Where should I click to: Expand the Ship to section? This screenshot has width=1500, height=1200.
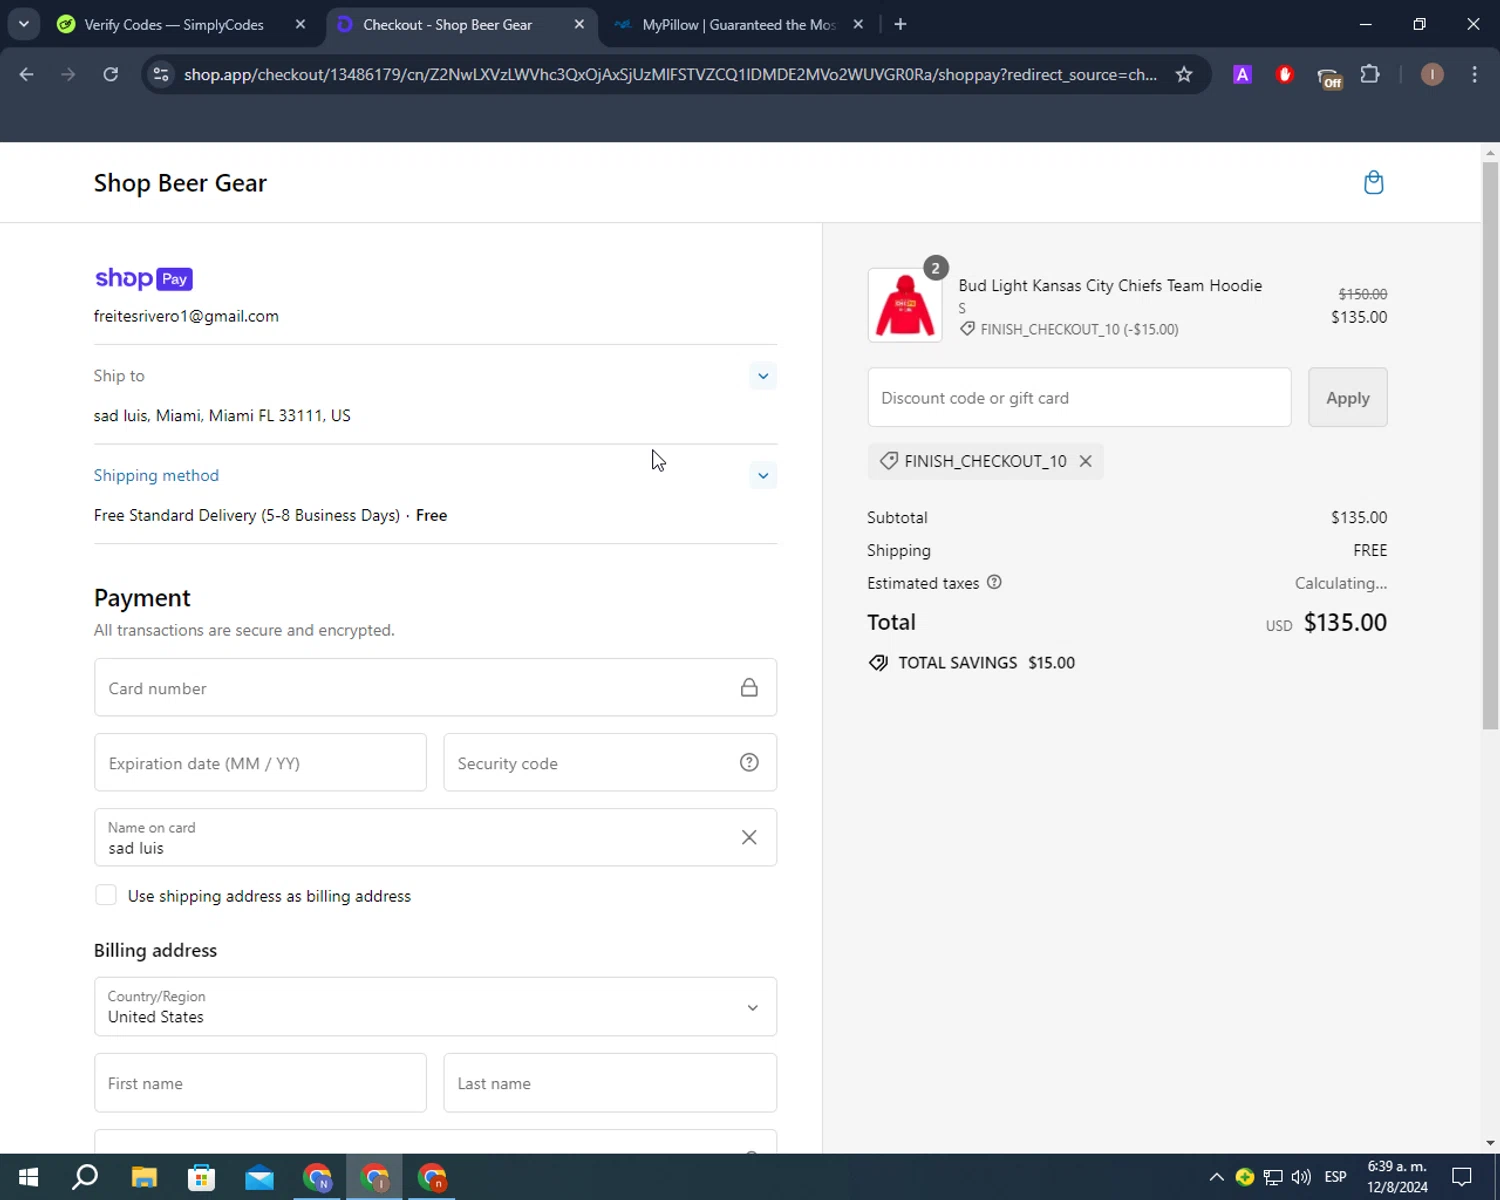coord(763,376)
